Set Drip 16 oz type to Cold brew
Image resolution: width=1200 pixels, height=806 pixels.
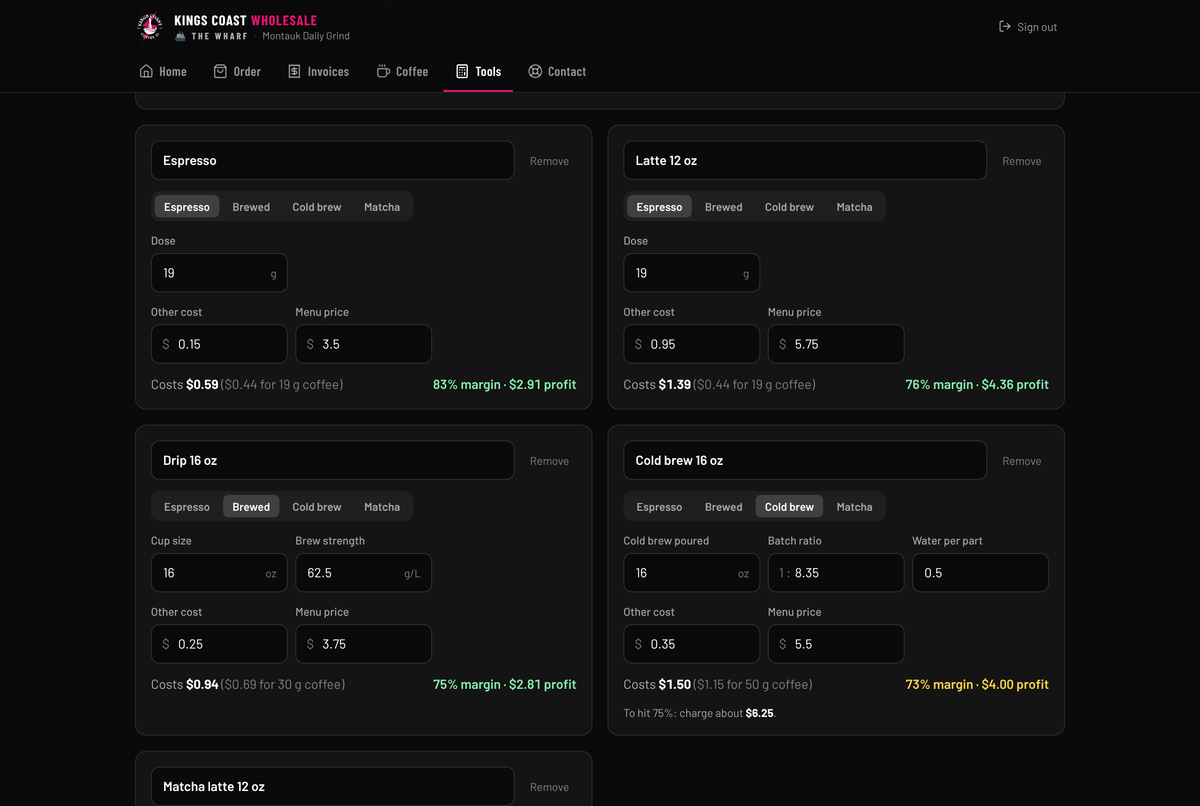[x=317, y=507]
